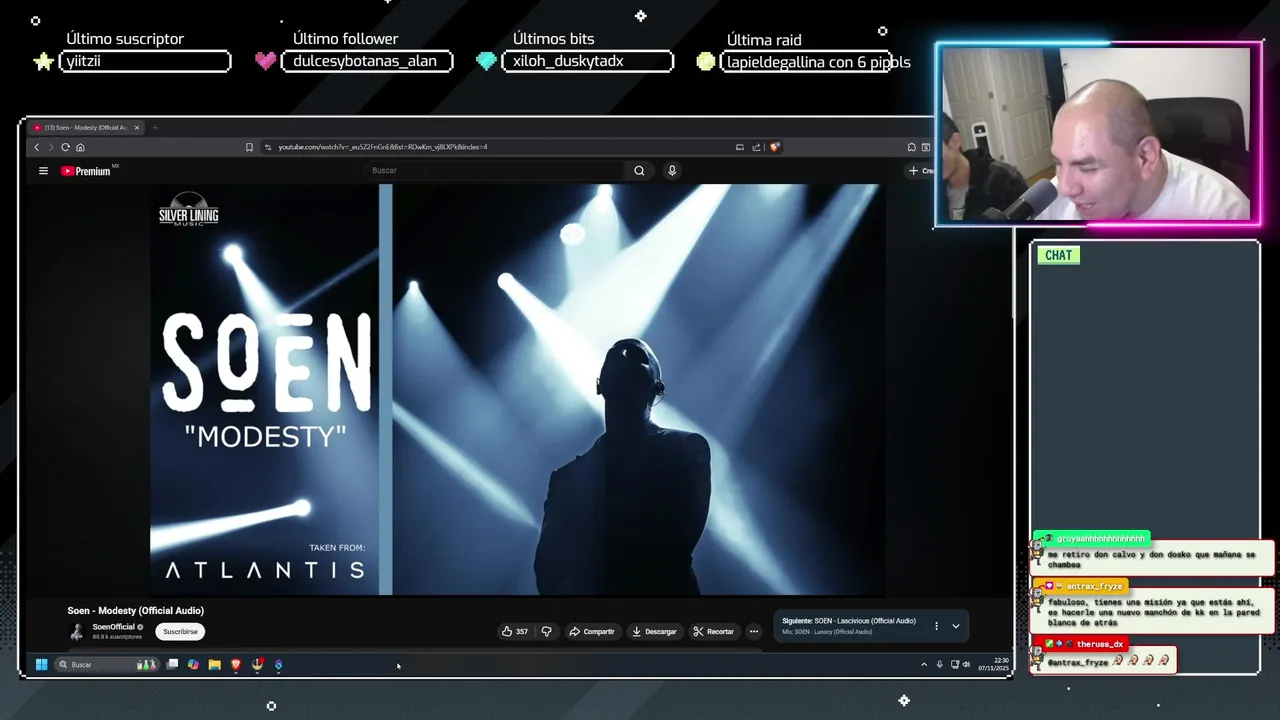Viewport: 1280px width, 720px height.
Task: Click the Descargar download button
Action: click(655, 631)
